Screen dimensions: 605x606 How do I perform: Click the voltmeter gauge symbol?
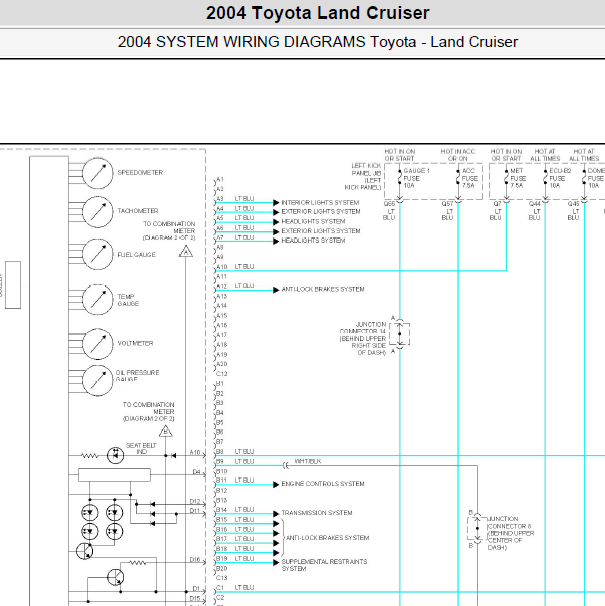click(x=97, y=344)
